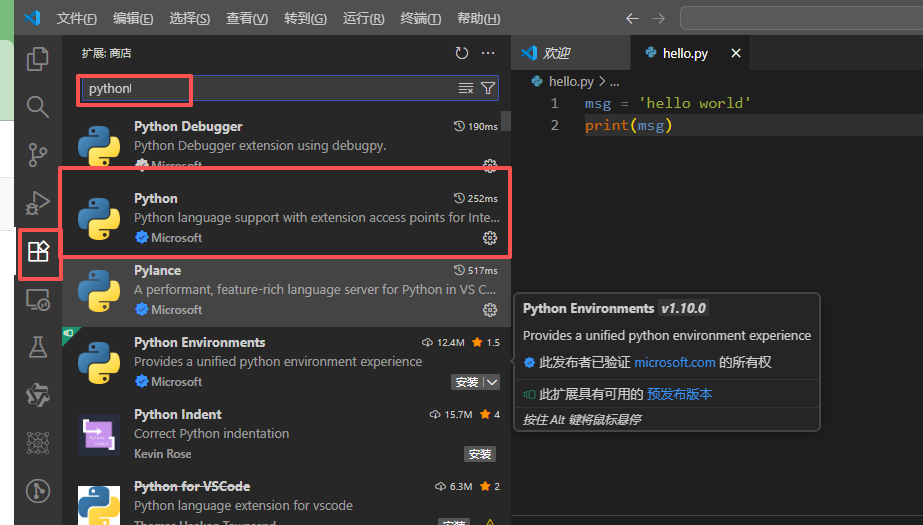Click the VS Code logo in title bar
Viewport: 923px width, 525px height.
point(32,18)
